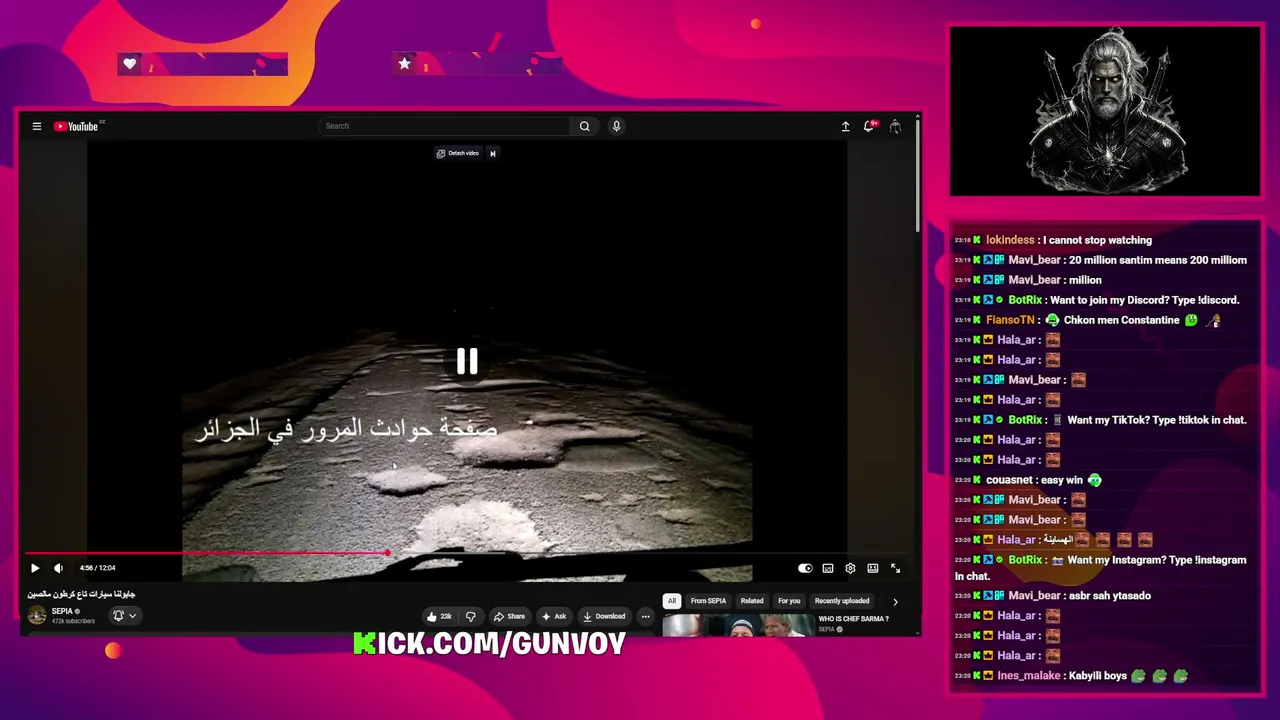The width and height of the screenshot is (1280, 720).
Task: Click chat message 'easy win' from couasnet
Action: coord(1062,480)
